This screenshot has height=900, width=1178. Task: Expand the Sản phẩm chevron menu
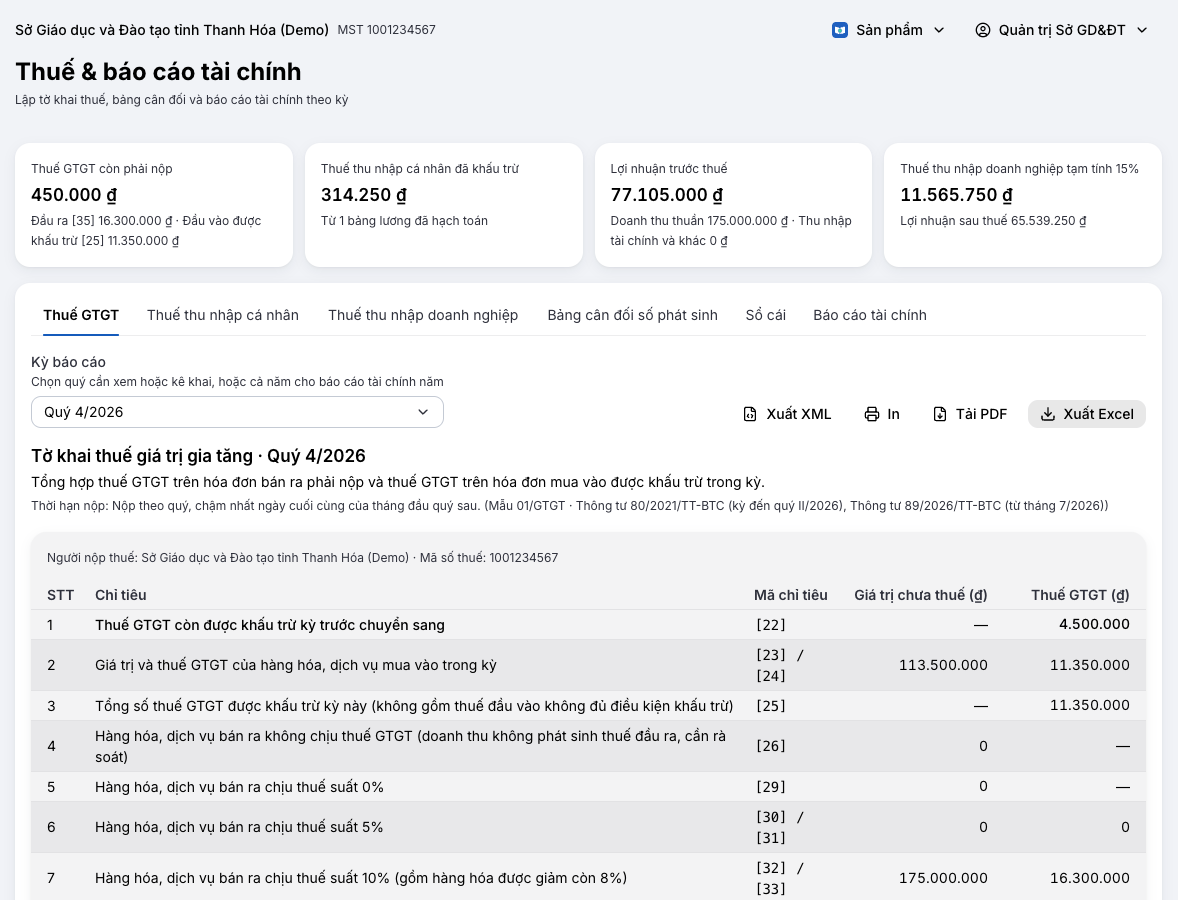939,30
